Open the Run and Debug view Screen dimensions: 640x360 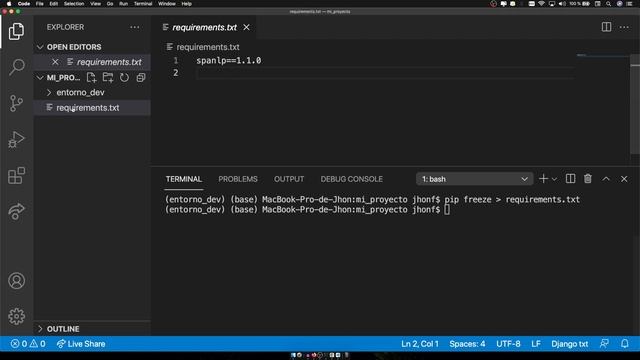click(x=16, y=140)
